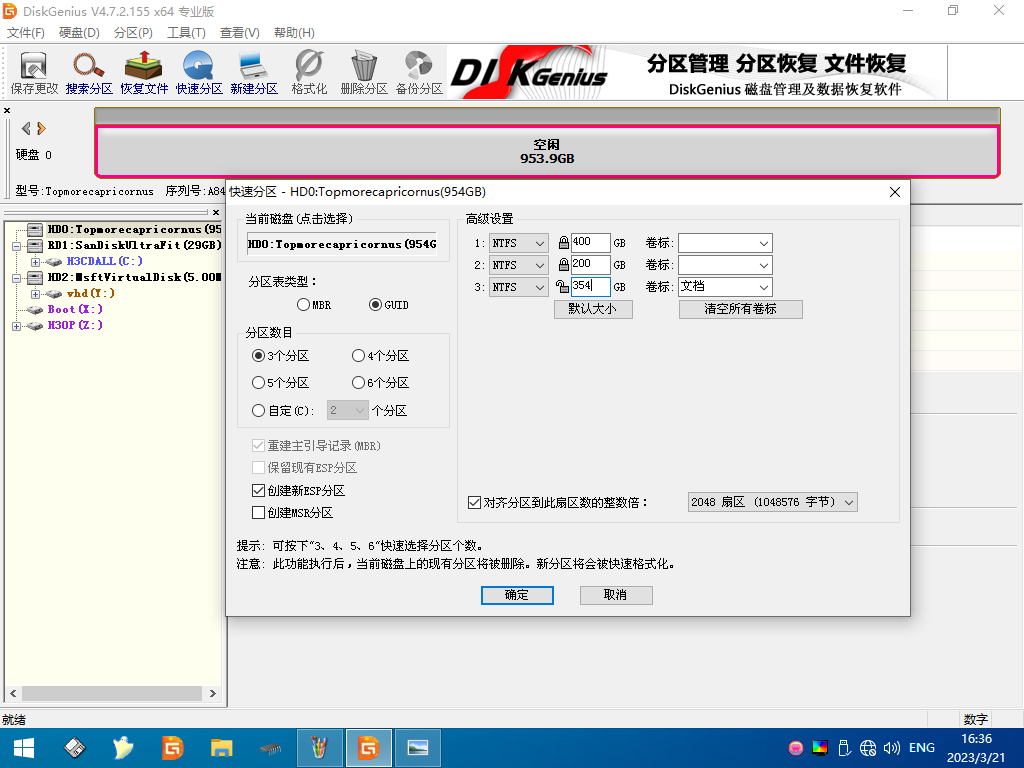Open the 备份分区 backup partition tool

419,72
